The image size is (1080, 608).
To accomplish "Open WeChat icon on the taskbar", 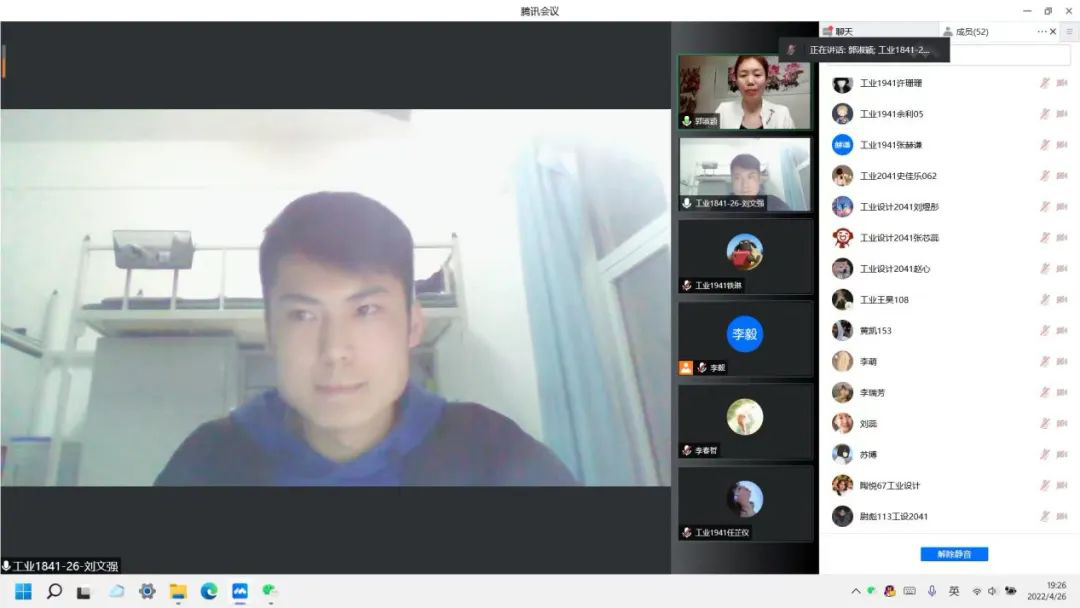I will [x=270, y=591].
